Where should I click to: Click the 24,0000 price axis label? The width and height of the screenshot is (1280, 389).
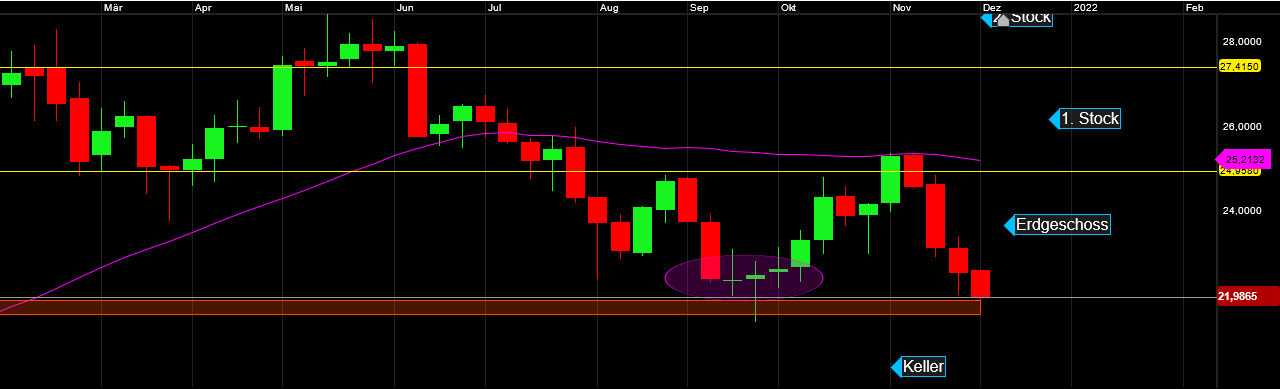click(1241, 211)
